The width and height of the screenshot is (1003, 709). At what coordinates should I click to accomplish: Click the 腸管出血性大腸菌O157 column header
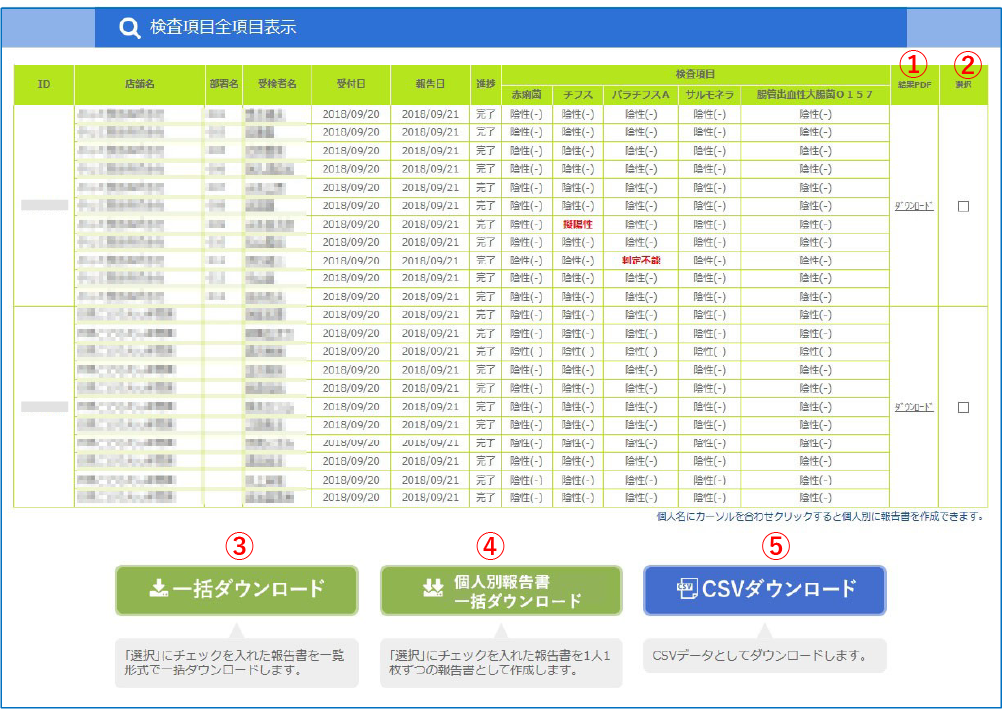[815, 95]
